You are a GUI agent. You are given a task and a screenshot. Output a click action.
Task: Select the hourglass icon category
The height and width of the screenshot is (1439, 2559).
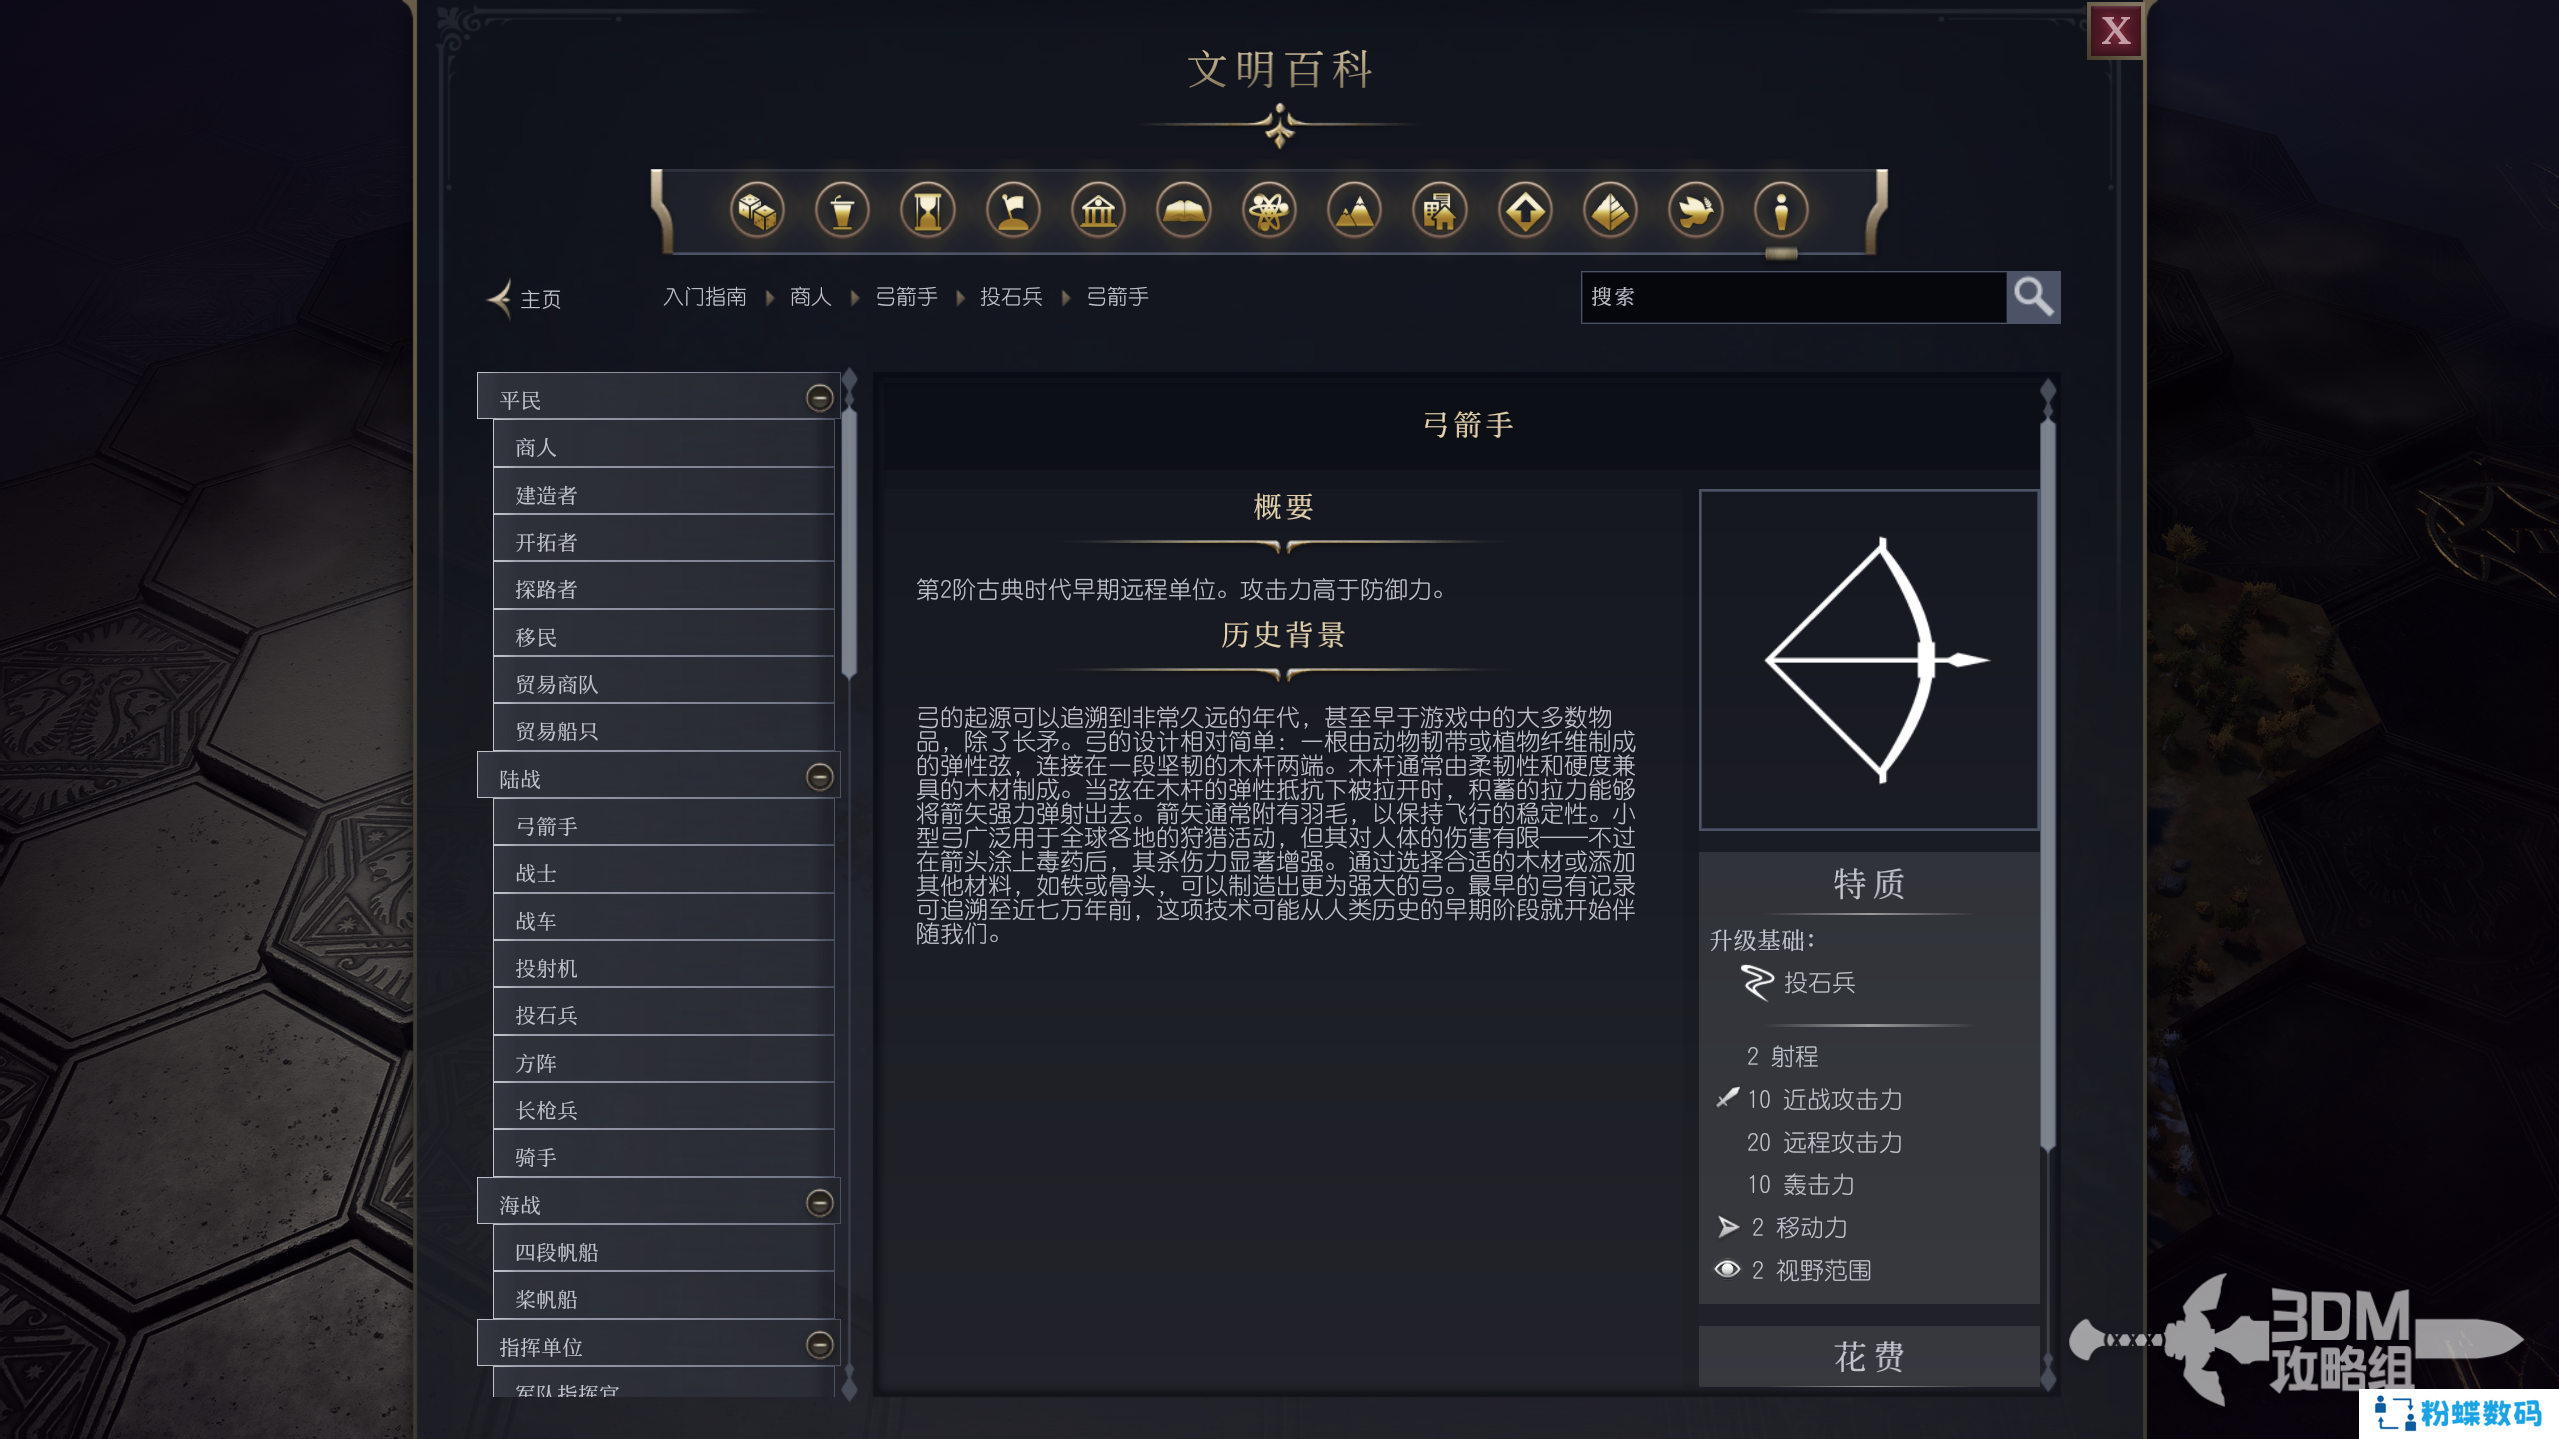coord(928,211)
